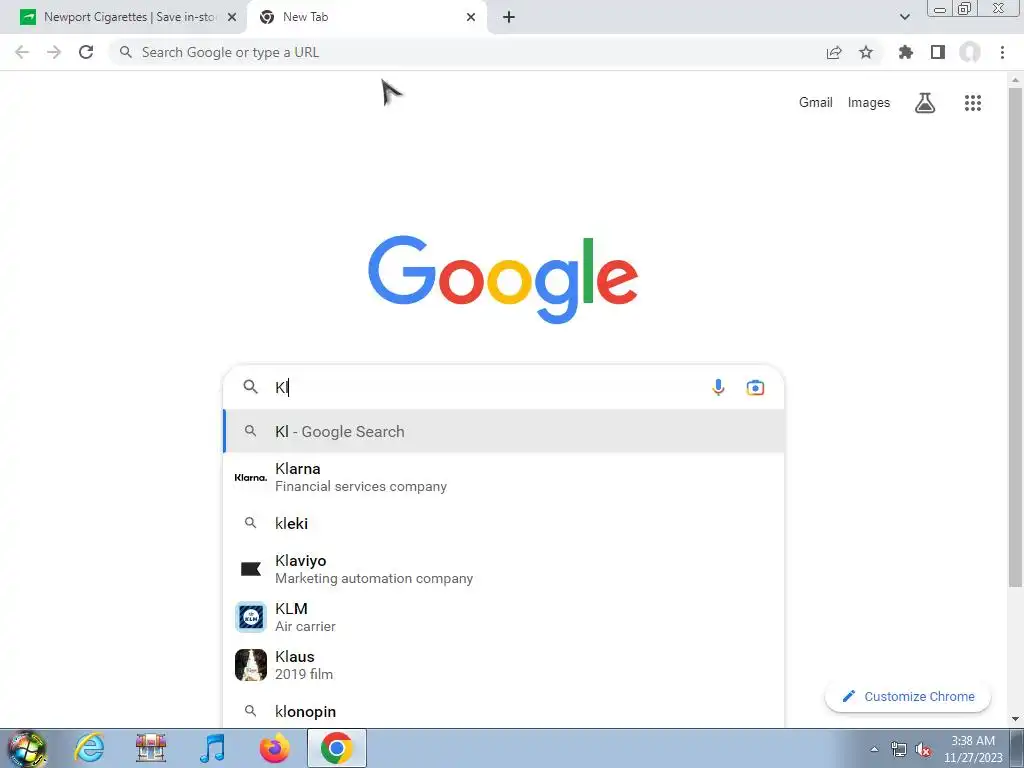Choose the KLM air carrier suggestion

click(x=504, y=617)
